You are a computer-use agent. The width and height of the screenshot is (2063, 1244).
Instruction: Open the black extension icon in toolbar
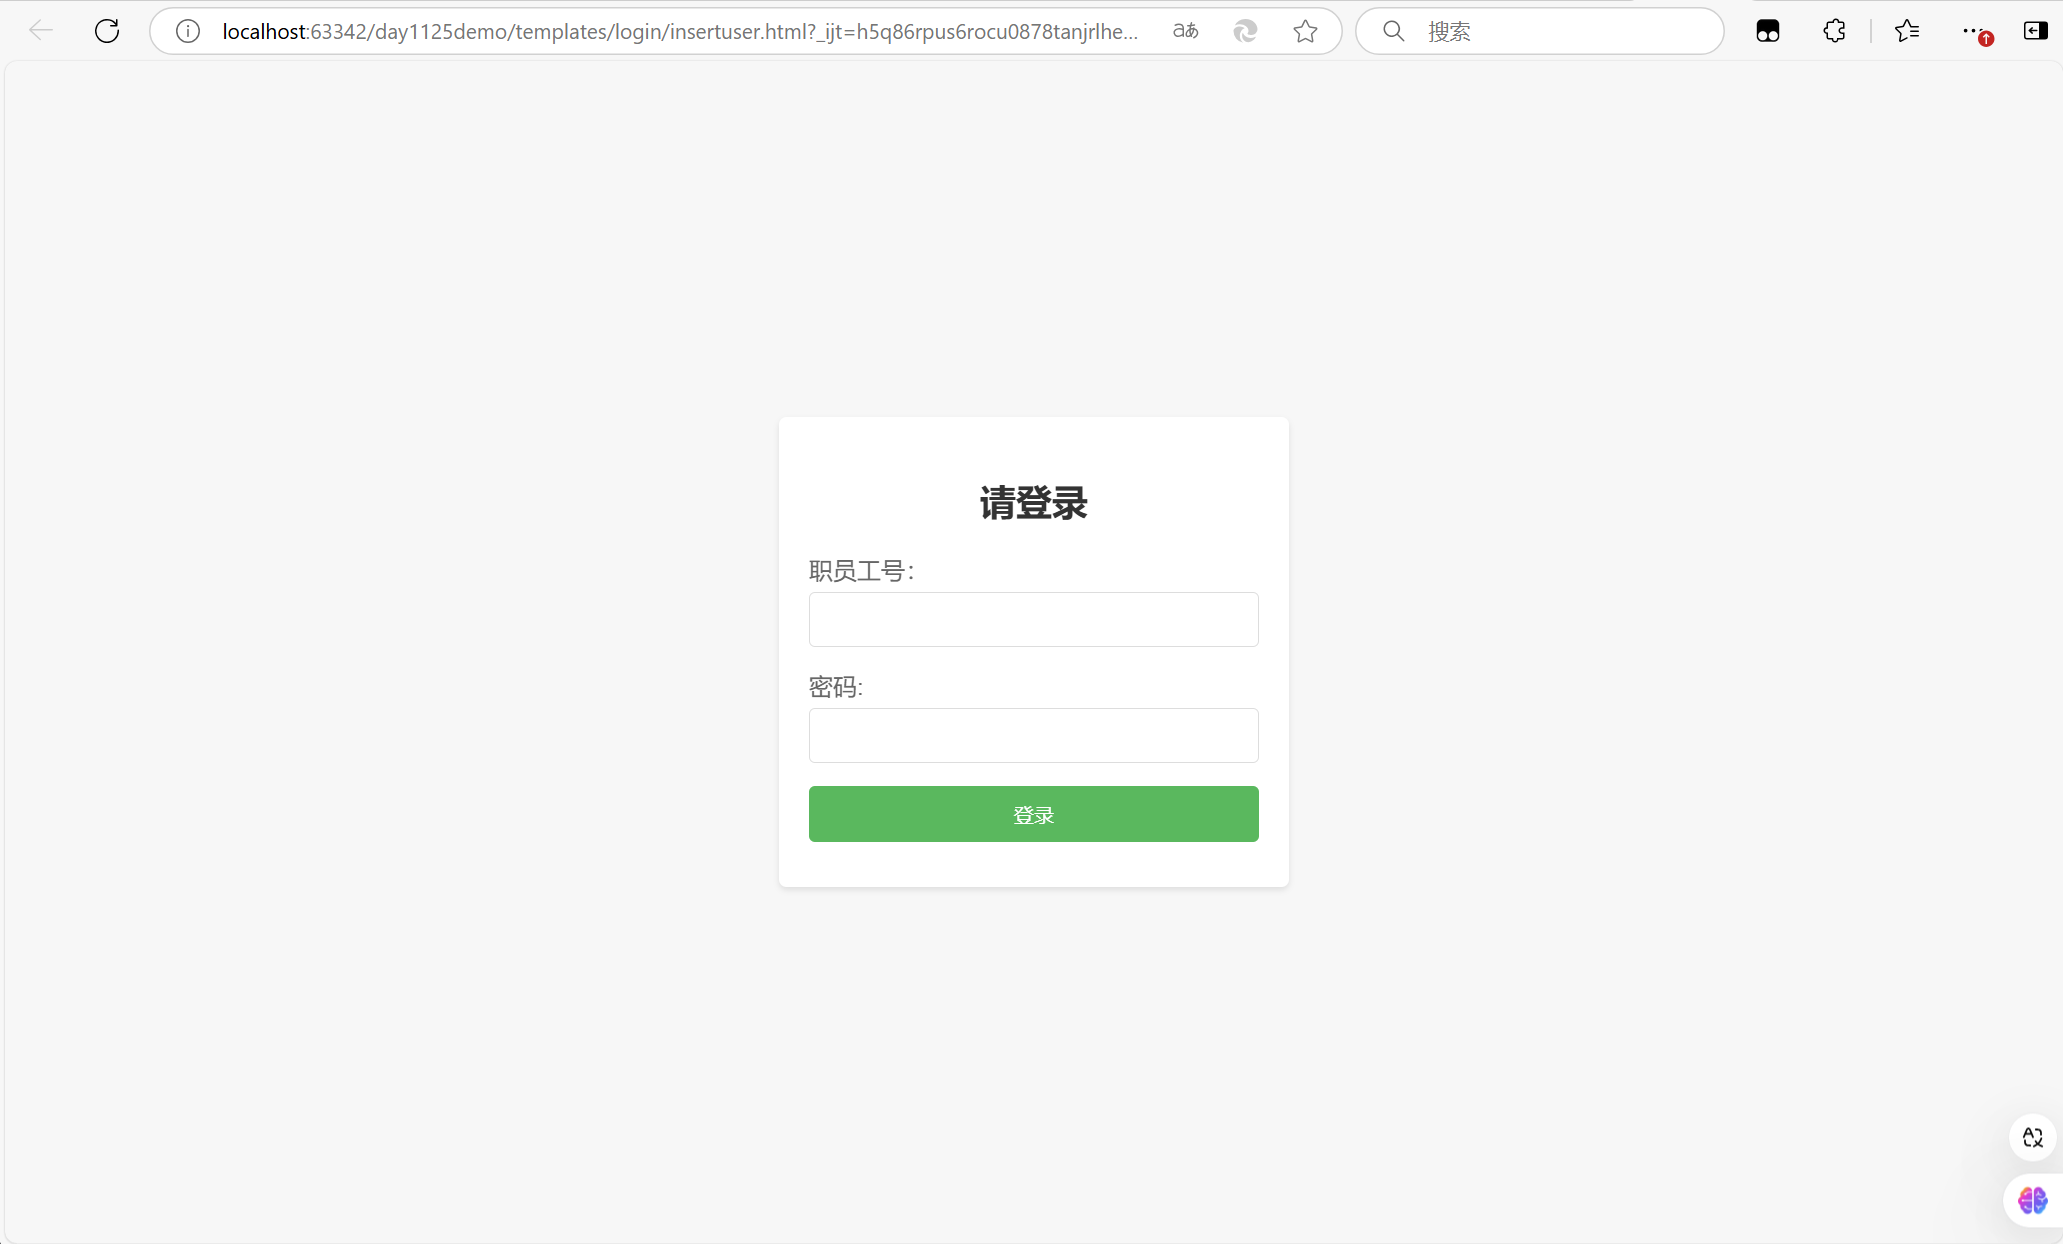click(1768, 31)
